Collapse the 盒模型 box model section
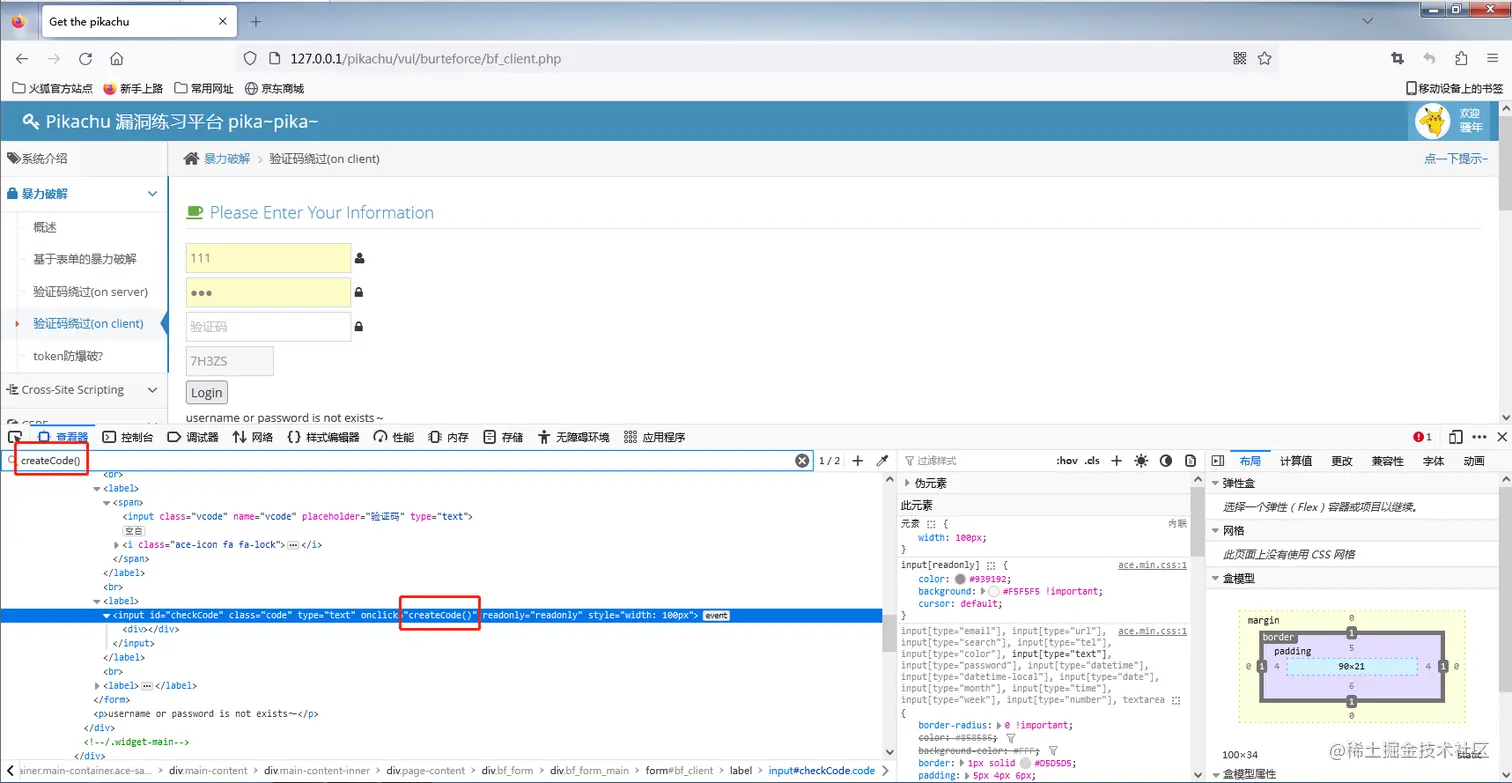 [1216, 578]
